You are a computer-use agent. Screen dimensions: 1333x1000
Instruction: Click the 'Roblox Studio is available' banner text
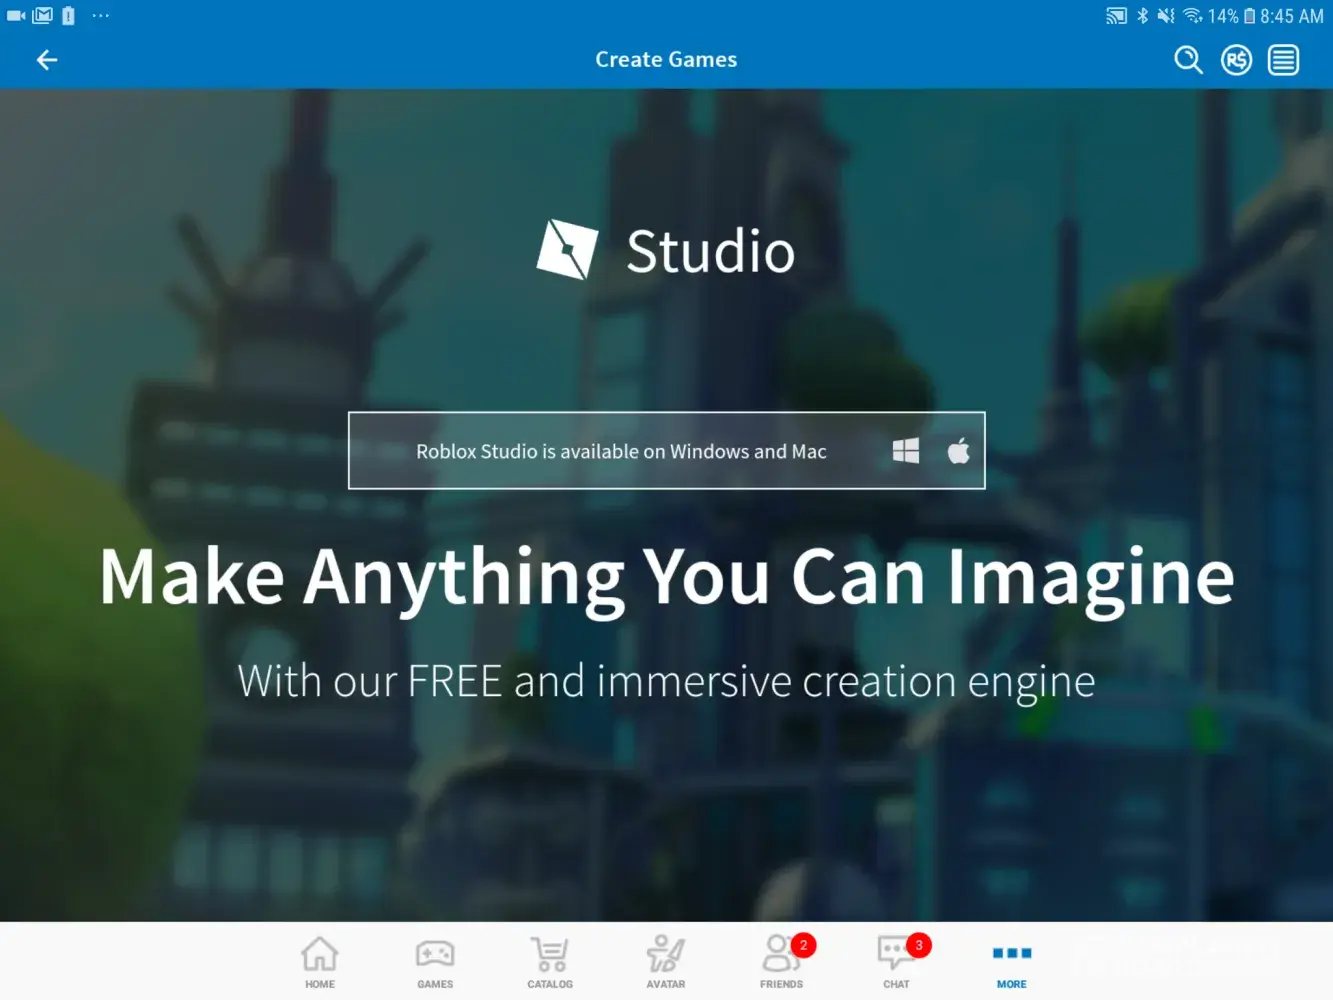coord(621,451)
